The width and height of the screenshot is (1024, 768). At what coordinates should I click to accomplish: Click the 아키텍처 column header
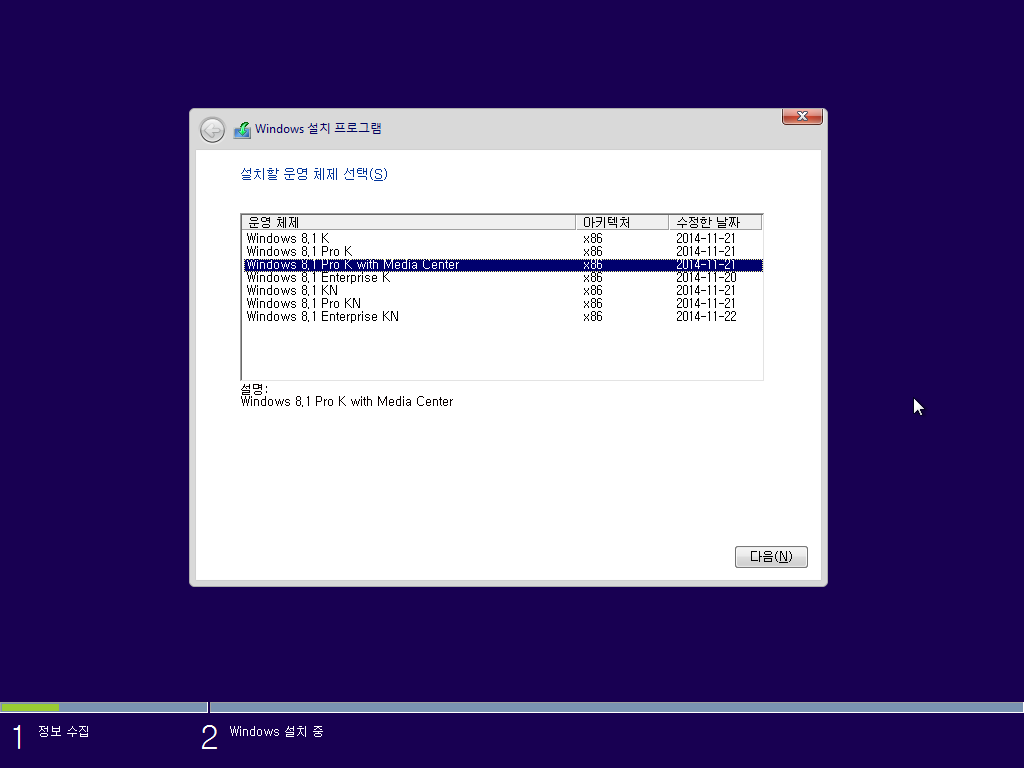pyautogui.click(x=622, y=223)
